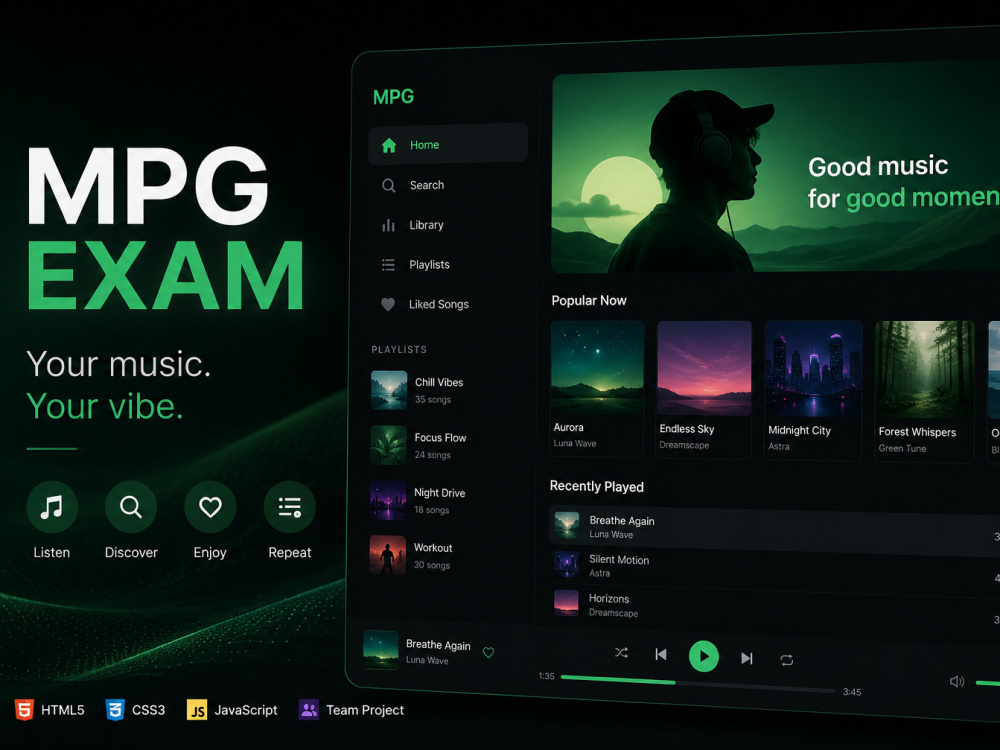Open the Night Drive playlist cover

point(388,500)
